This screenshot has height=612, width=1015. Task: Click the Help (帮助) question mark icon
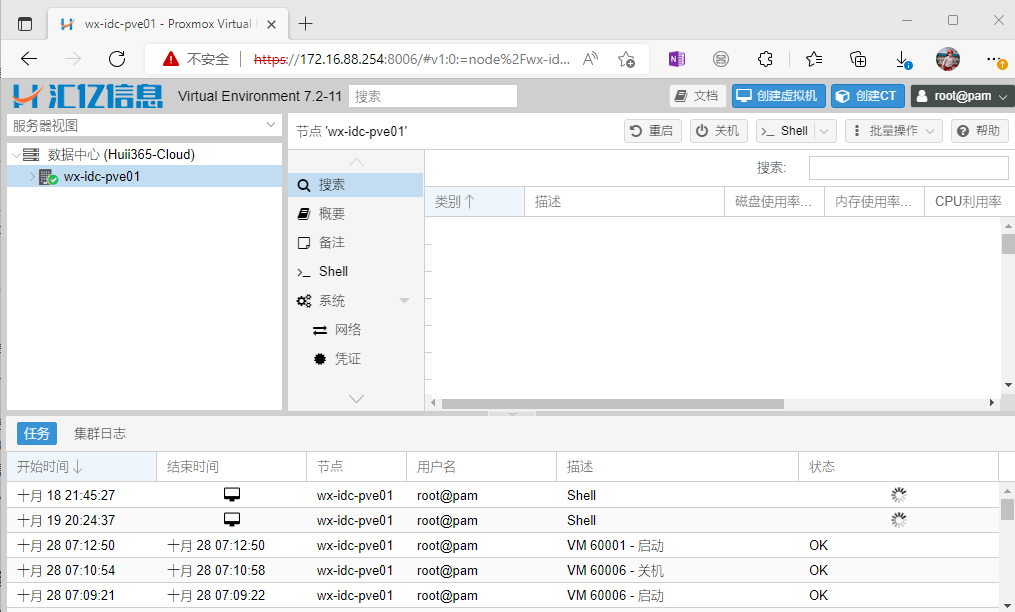[x=963, y=131]
